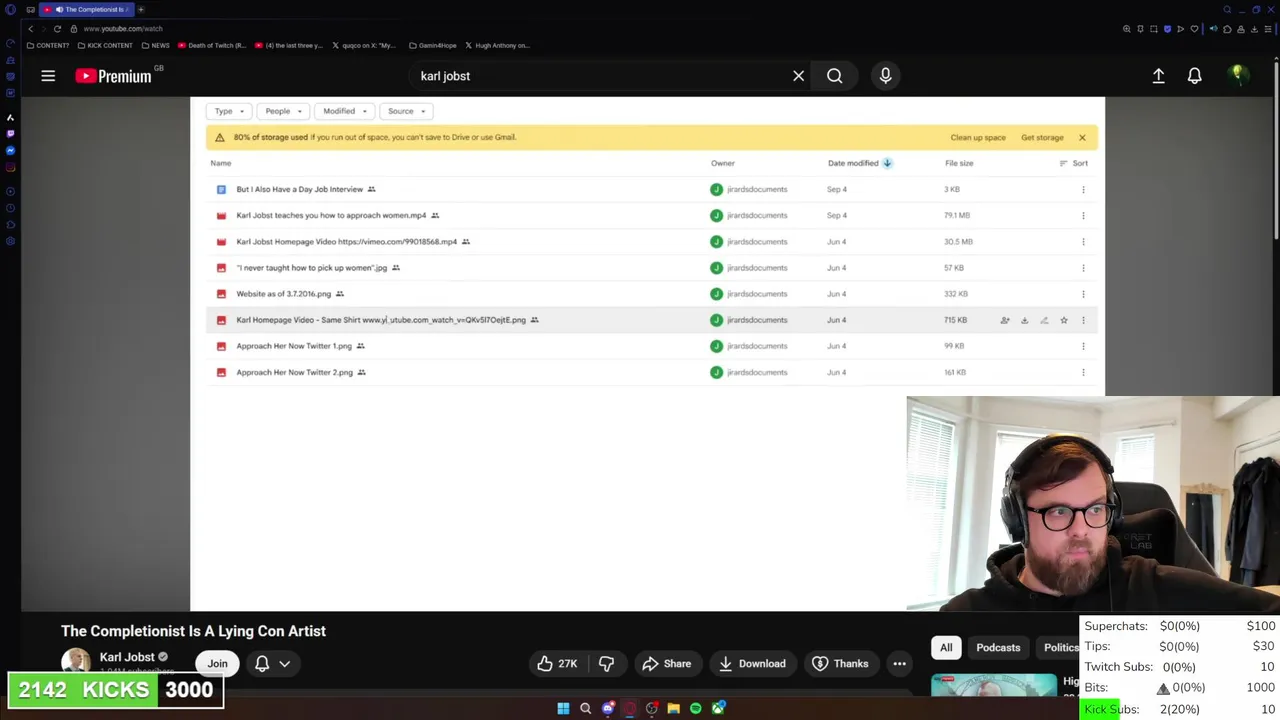Open the video's more actions ellipsis
This screenshot has height=720, width=1280.
pyautogui.click(x=899, y=663)
